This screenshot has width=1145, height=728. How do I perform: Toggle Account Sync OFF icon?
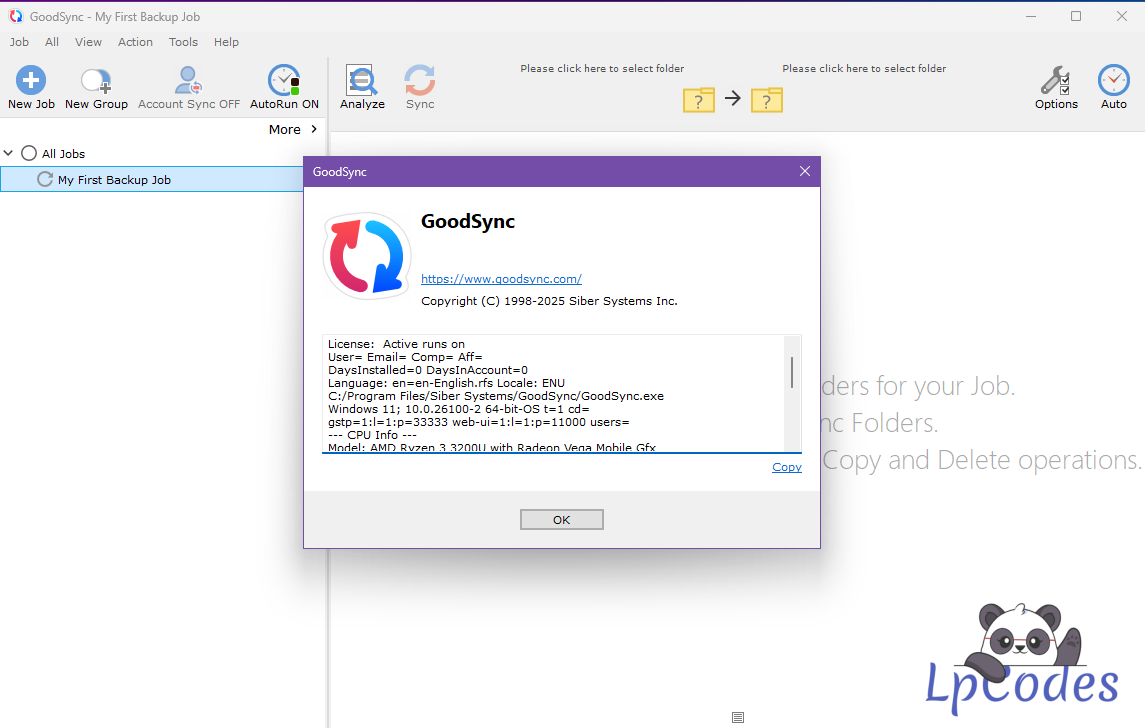[188, 80]
